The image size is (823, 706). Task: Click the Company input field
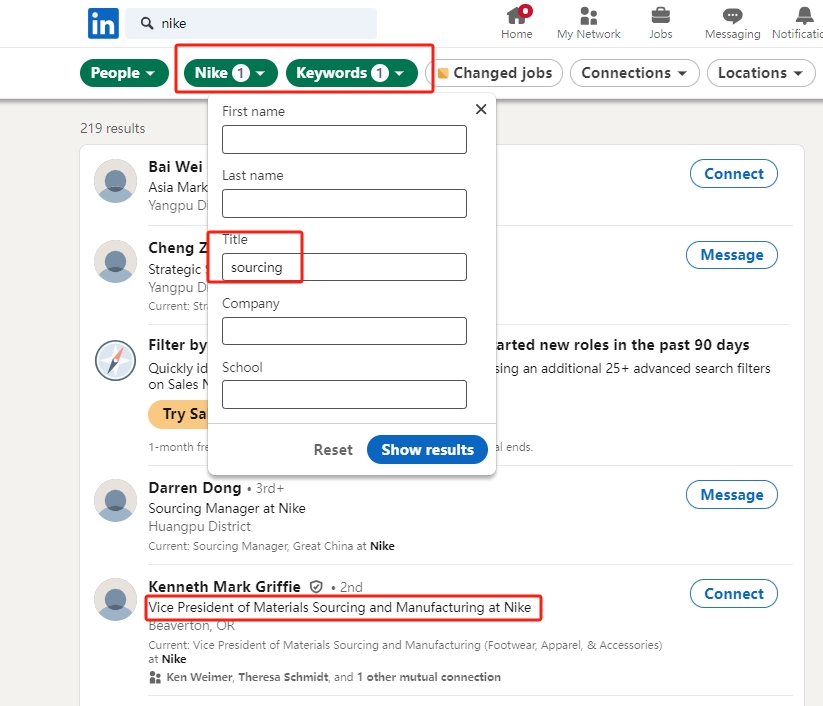coord(344,331)
